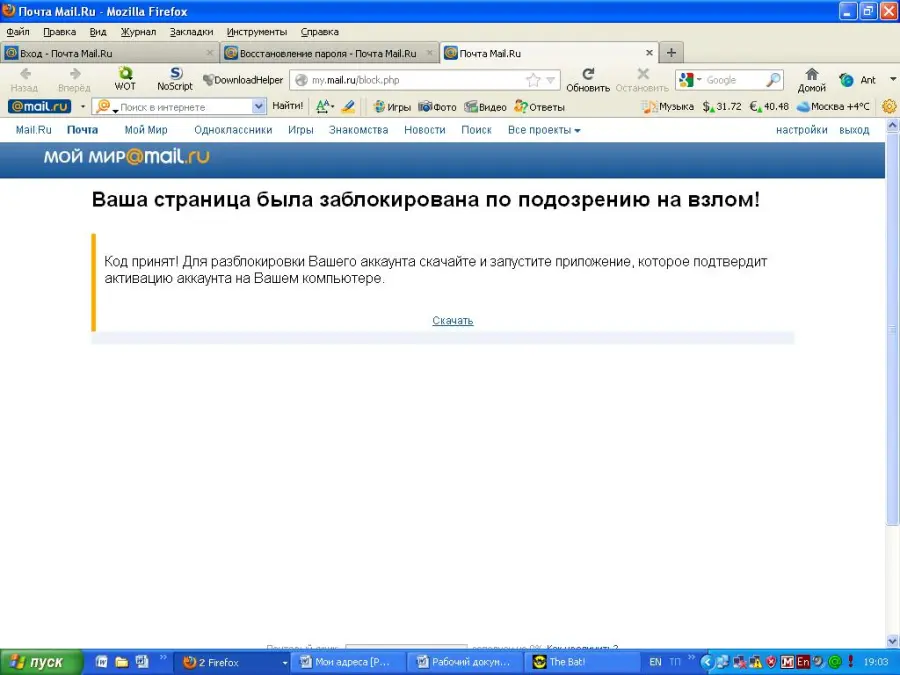Open the Поиск navigation link
This screenshot has height=675, width=900.
476,130
